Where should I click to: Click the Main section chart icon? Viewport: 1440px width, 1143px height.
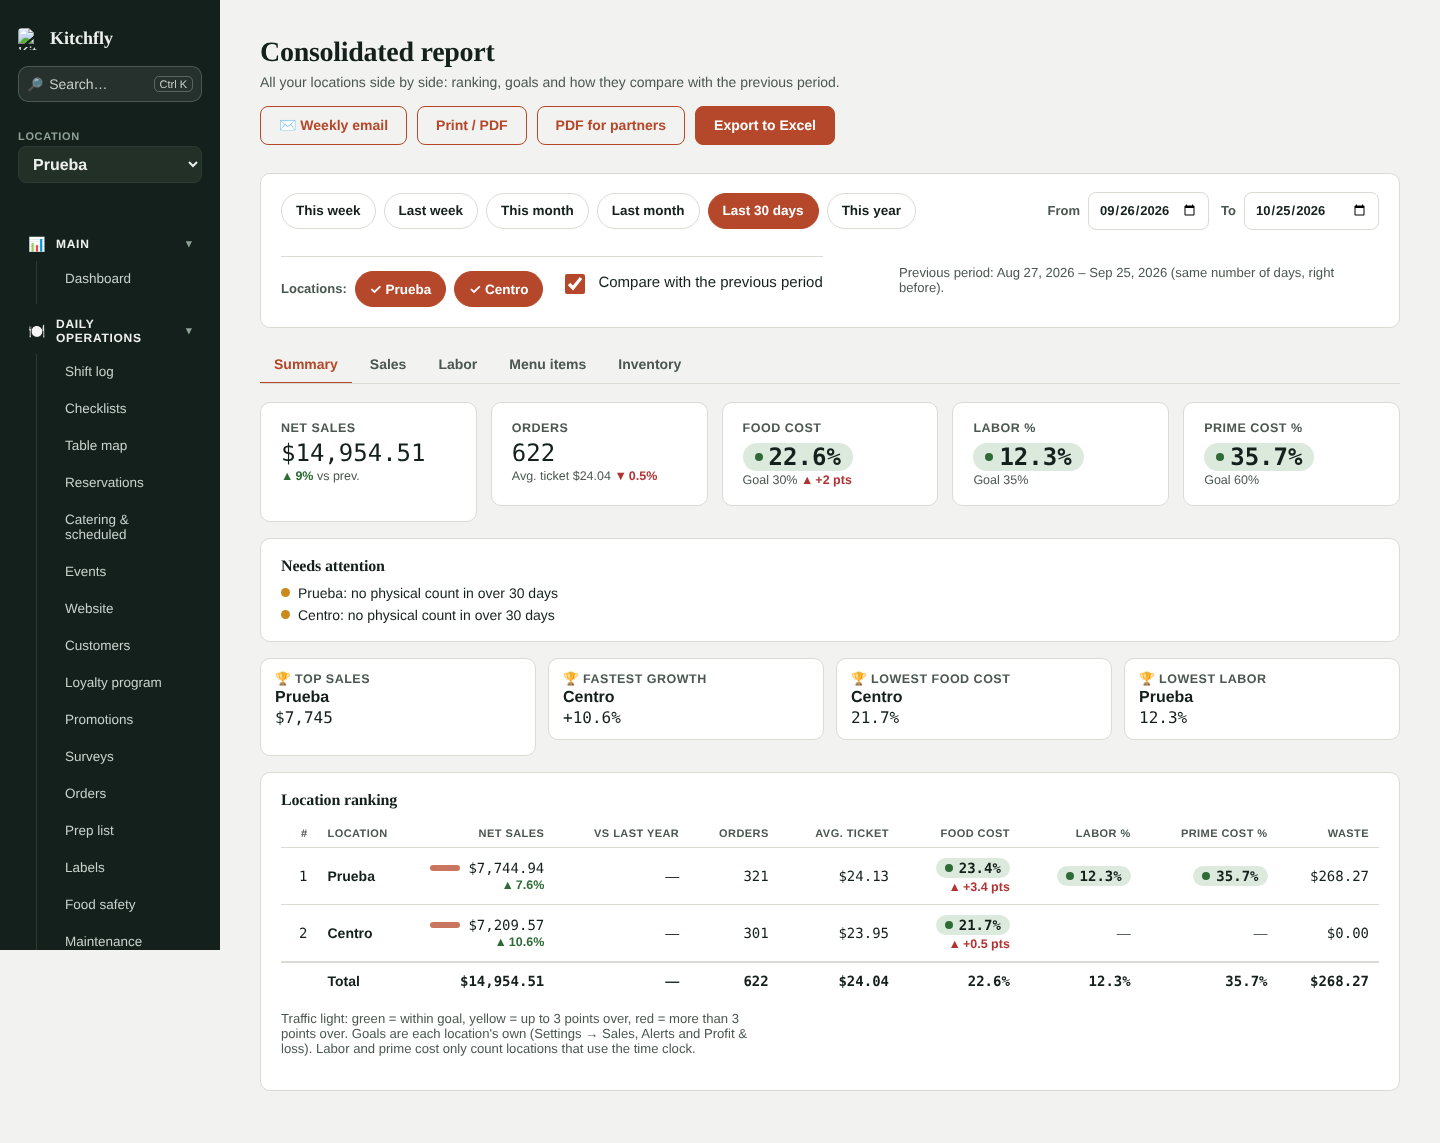tap(37, 244)
